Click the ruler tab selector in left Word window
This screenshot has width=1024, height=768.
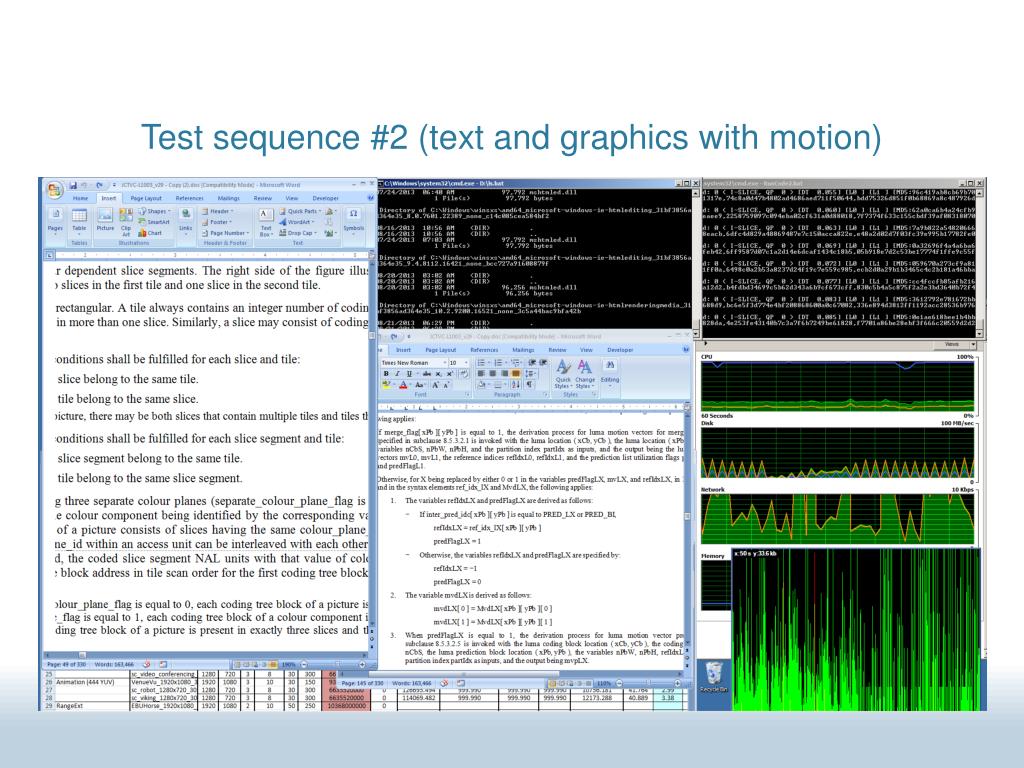point(48,255)
